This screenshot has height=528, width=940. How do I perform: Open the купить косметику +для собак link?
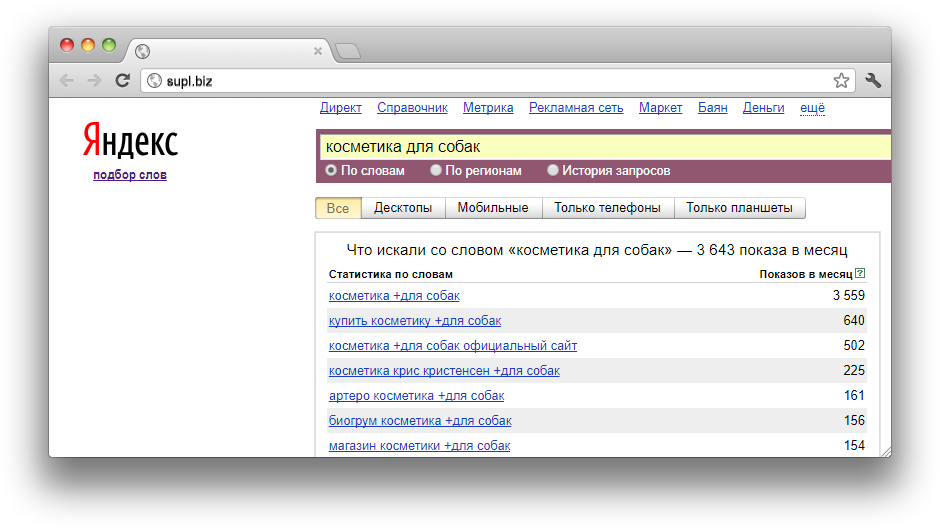point(415,321)
